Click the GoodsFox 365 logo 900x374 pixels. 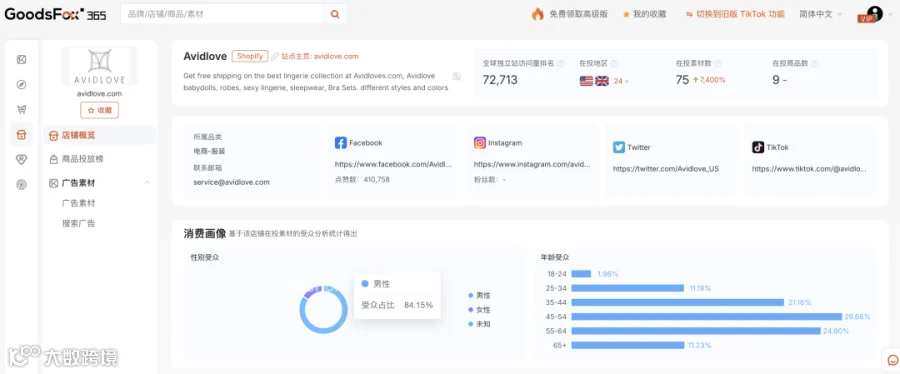[56, 14]
